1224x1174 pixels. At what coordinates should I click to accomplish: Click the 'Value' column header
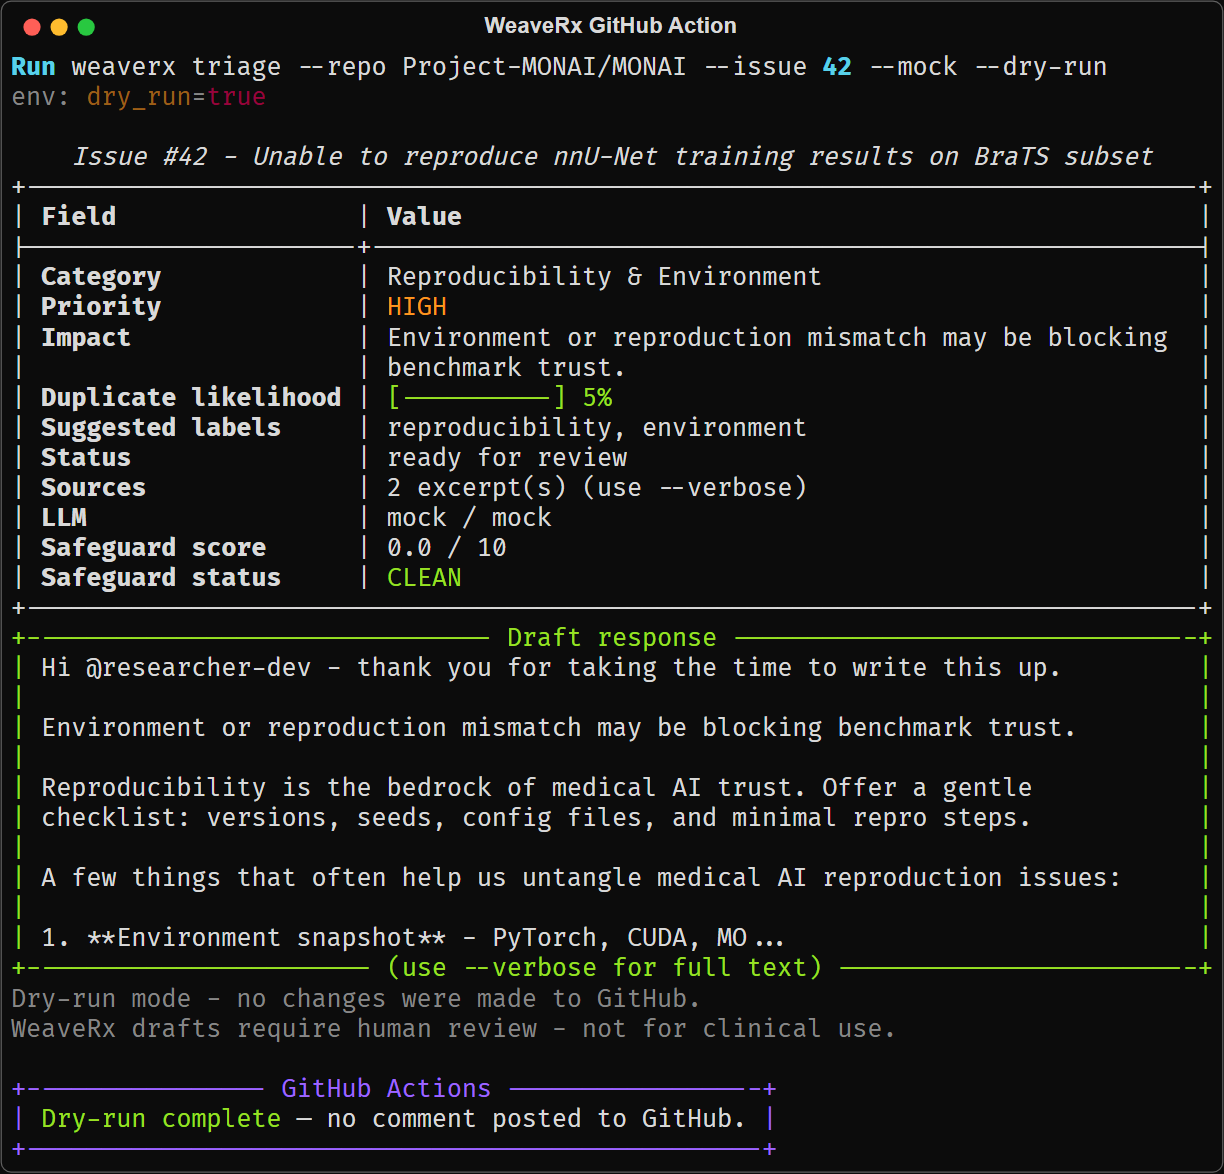[x=424, y=216]
